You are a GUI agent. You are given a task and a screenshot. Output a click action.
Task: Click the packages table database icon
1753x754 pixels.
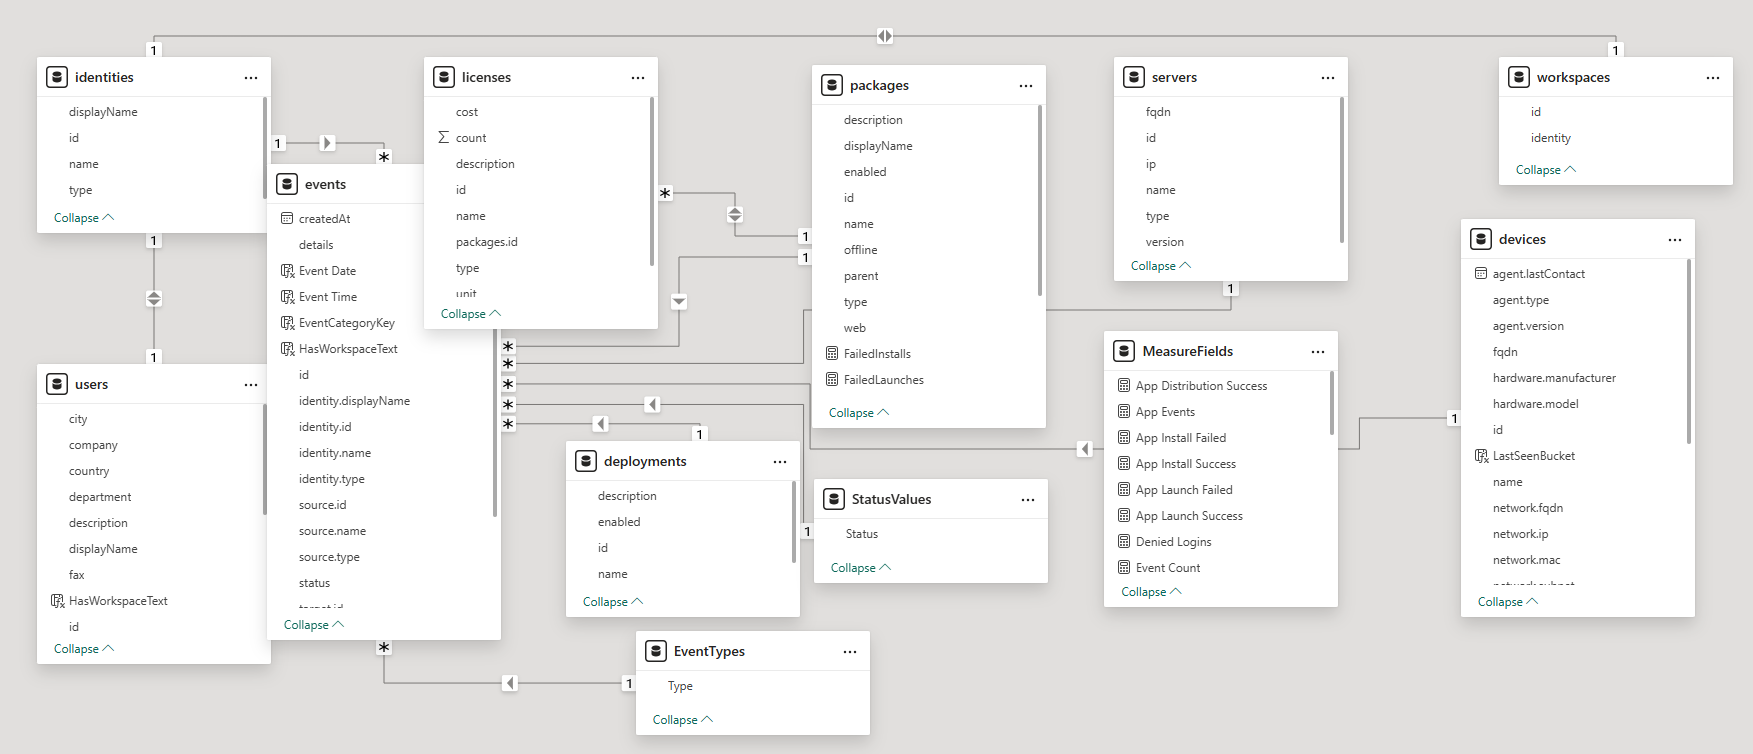[x=832, y=86]
